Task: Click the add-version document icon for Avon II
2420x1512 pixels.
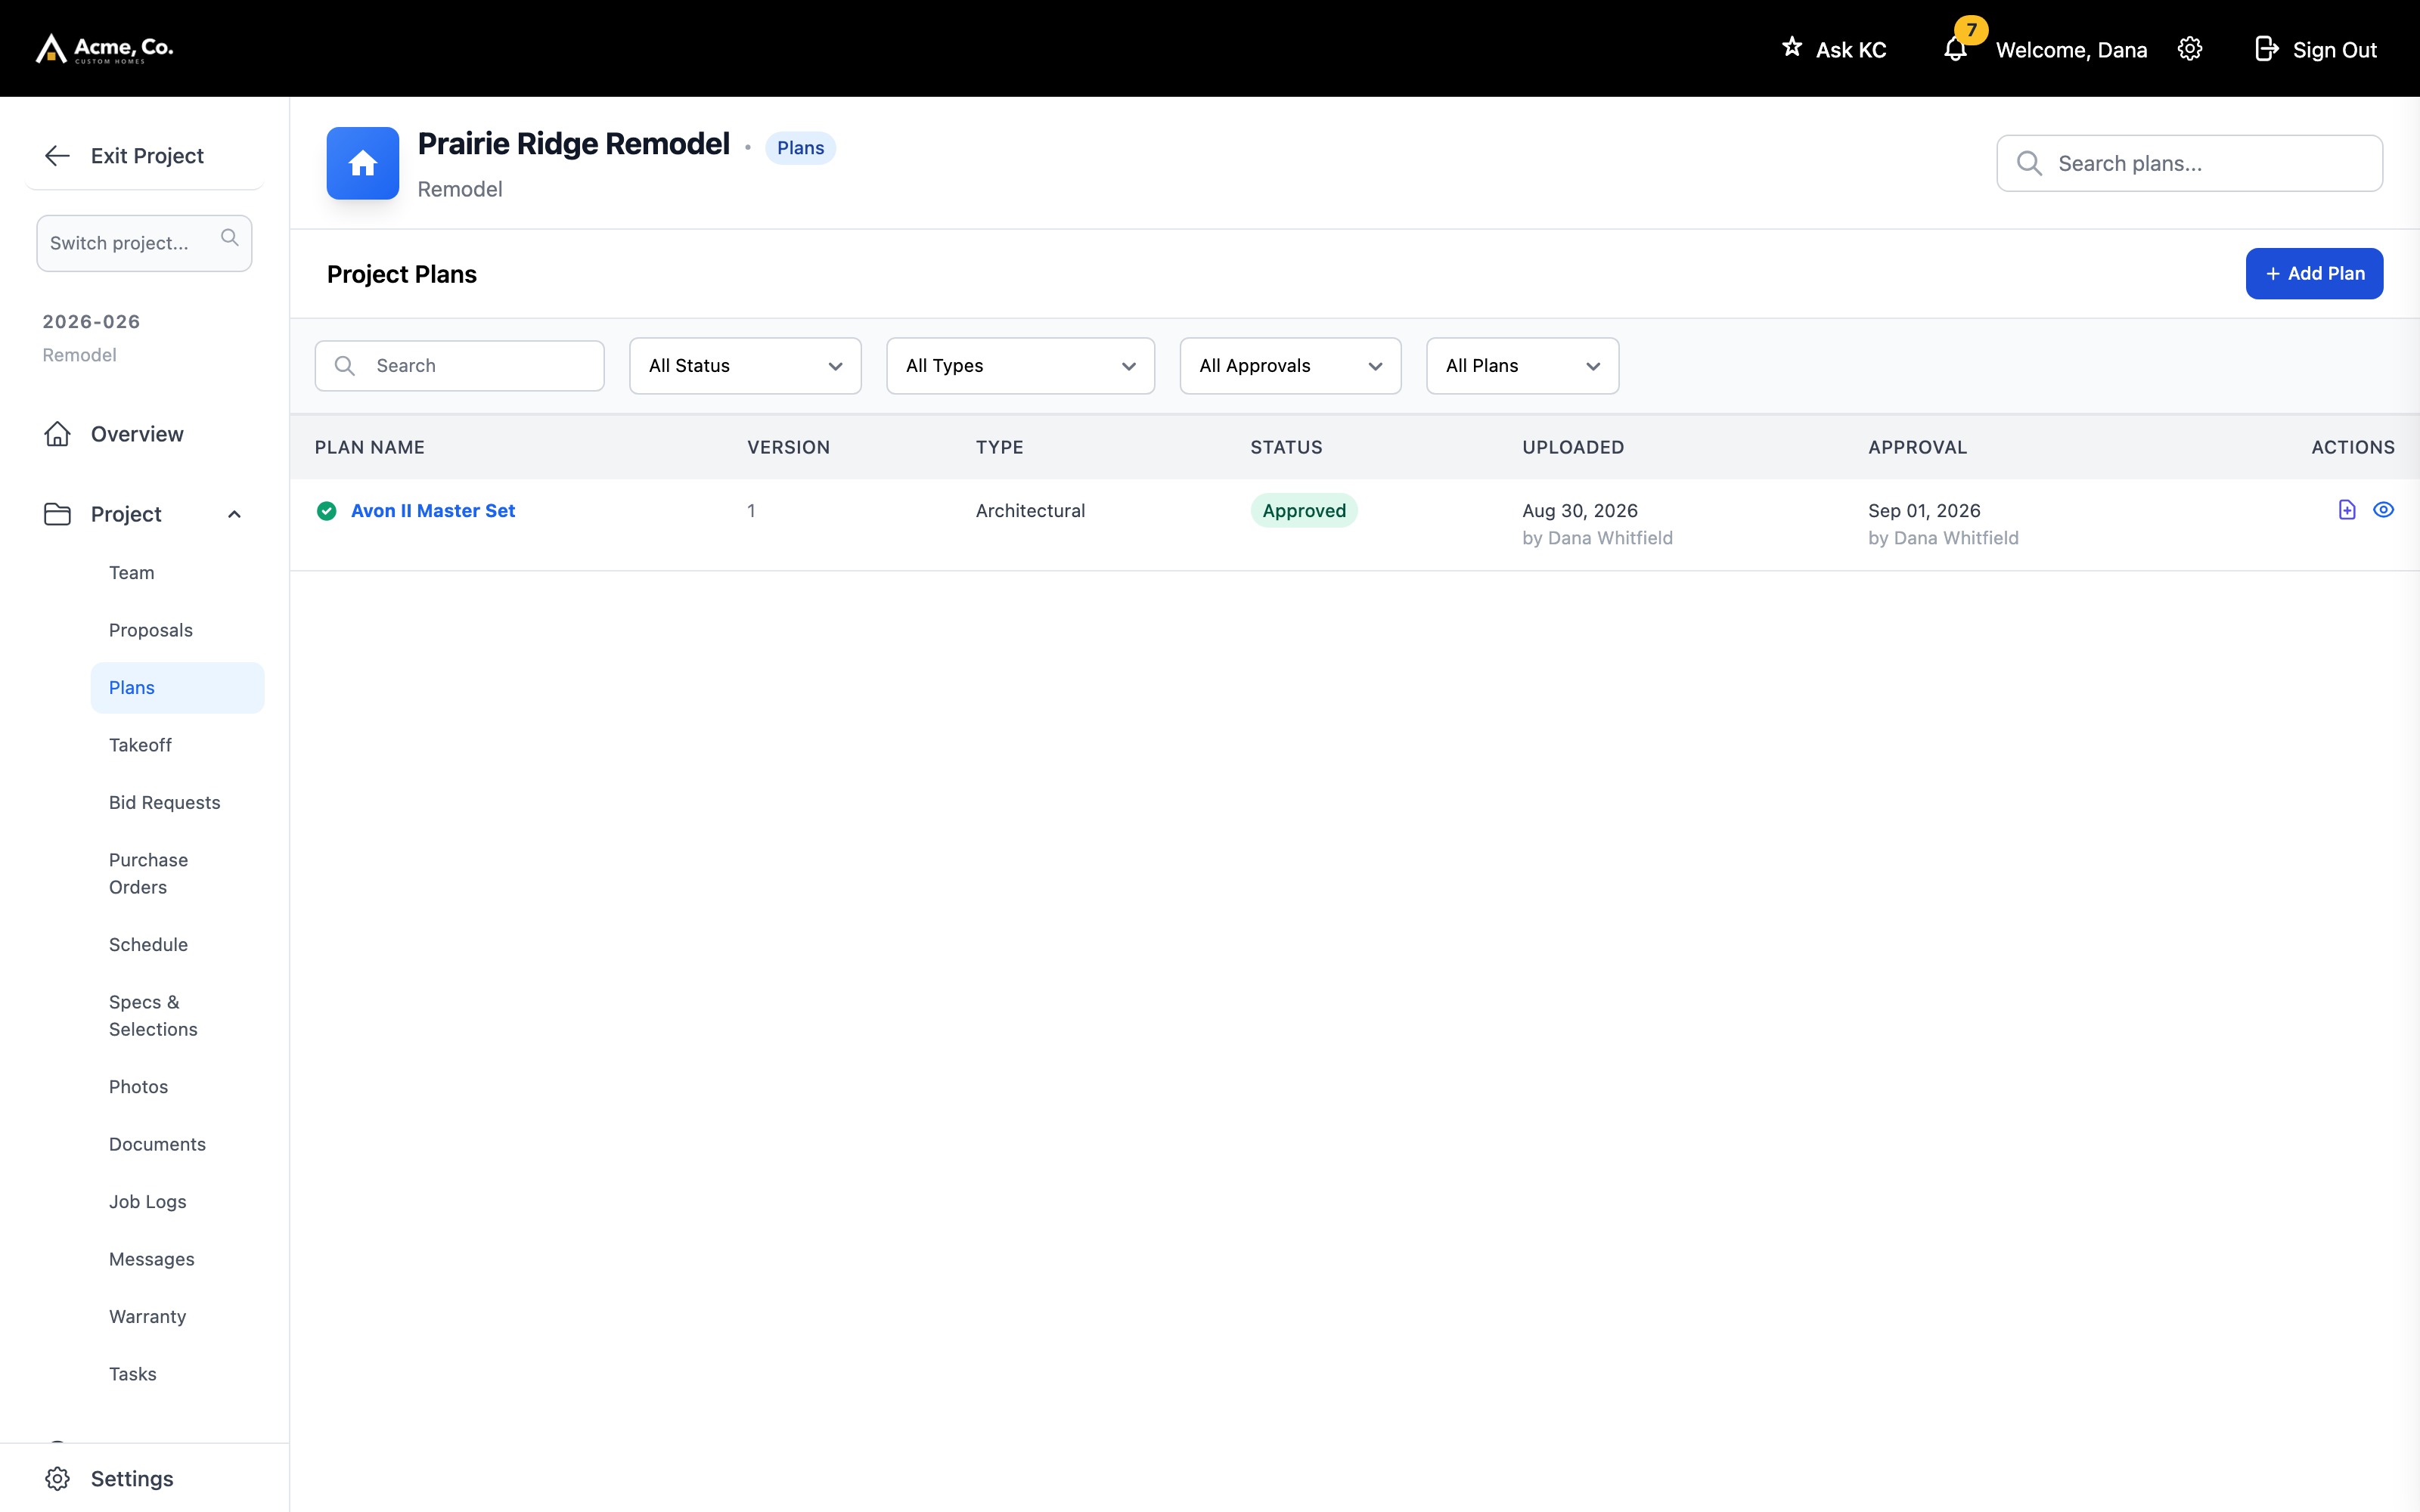Action: (x=2347, y=510)
